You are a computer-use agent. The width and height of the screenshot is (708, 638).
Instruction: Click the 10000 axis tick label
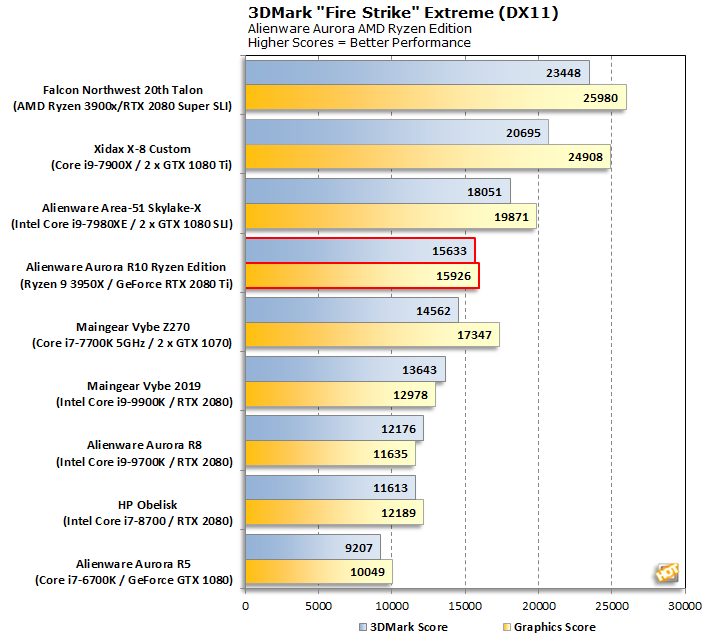(391, 606)
